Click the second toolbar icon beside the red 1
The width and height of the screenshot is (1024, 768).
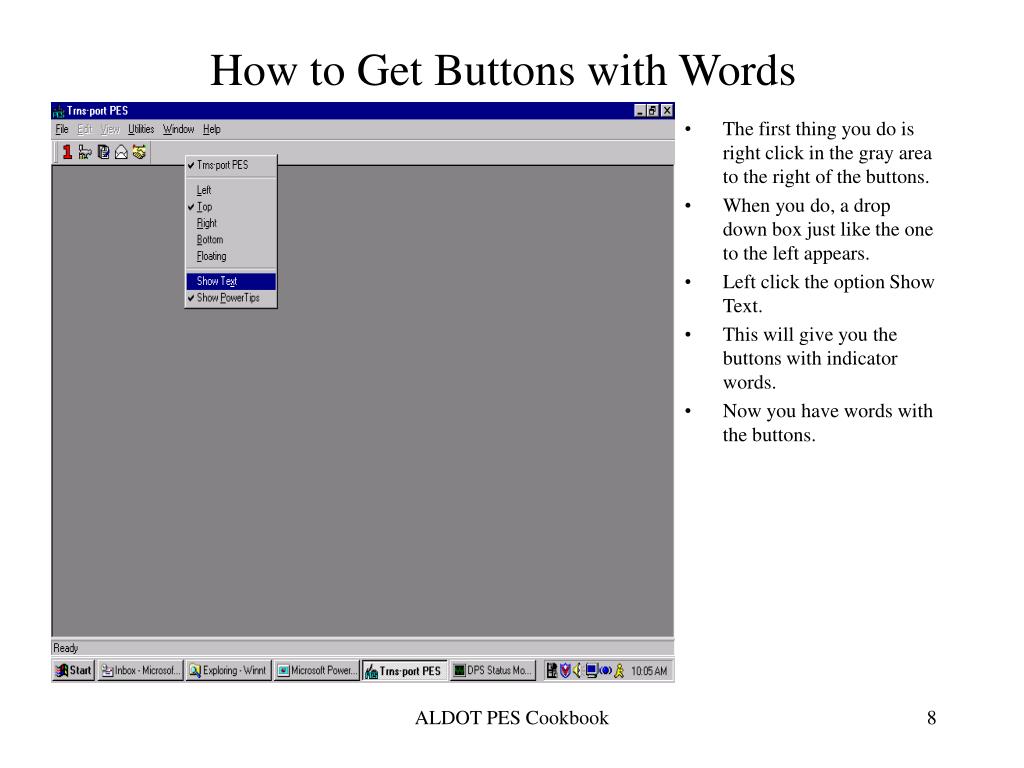[x=85, y=152]
